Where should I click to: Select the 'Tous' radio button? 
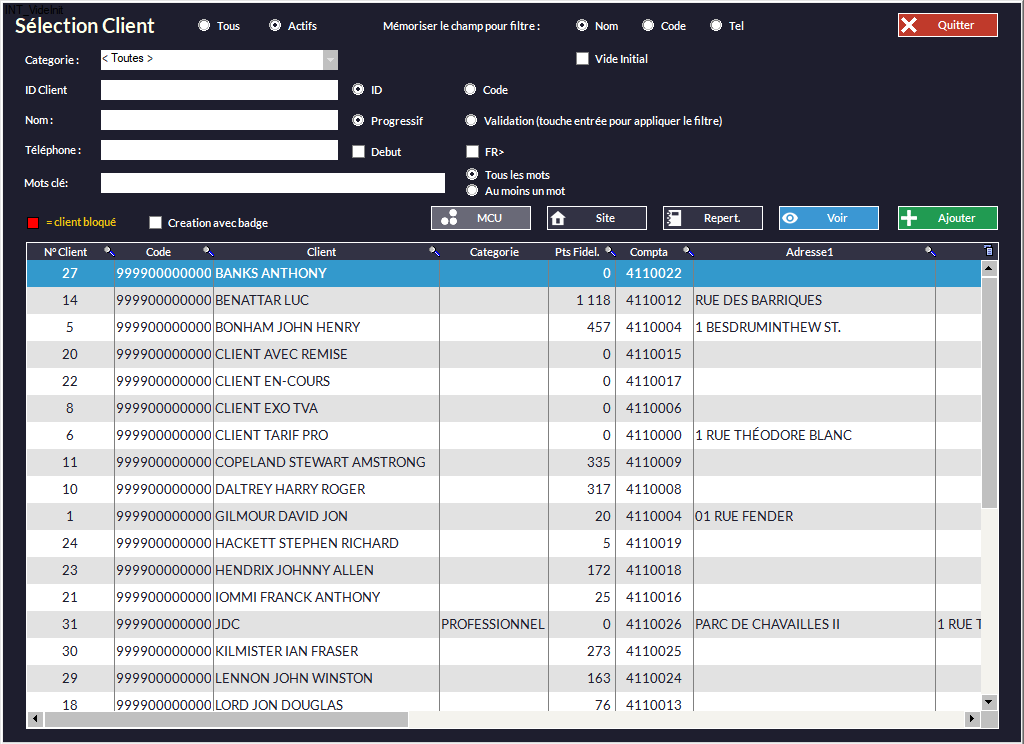tap(204, 26)
